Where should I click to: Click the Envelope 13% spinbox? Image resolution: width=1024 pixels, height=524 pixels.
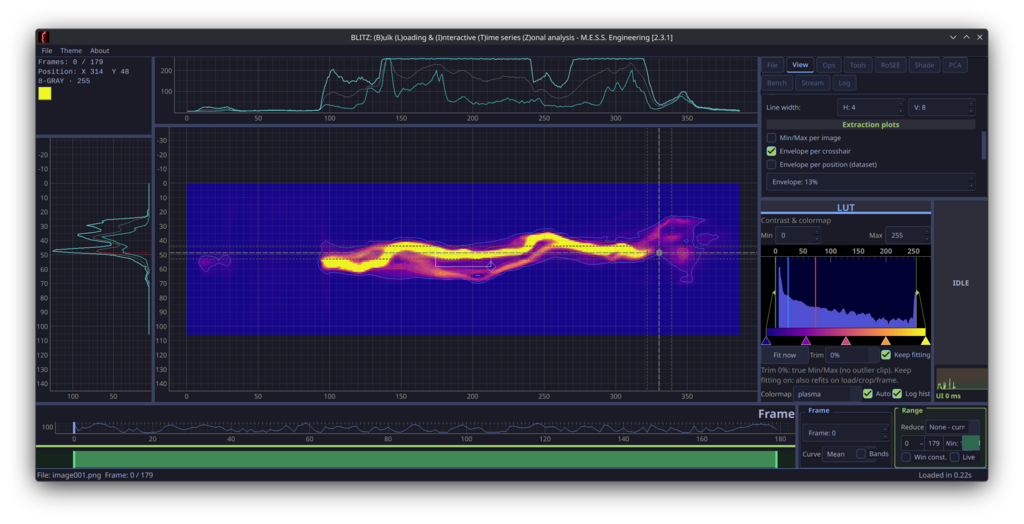(871, 182)
